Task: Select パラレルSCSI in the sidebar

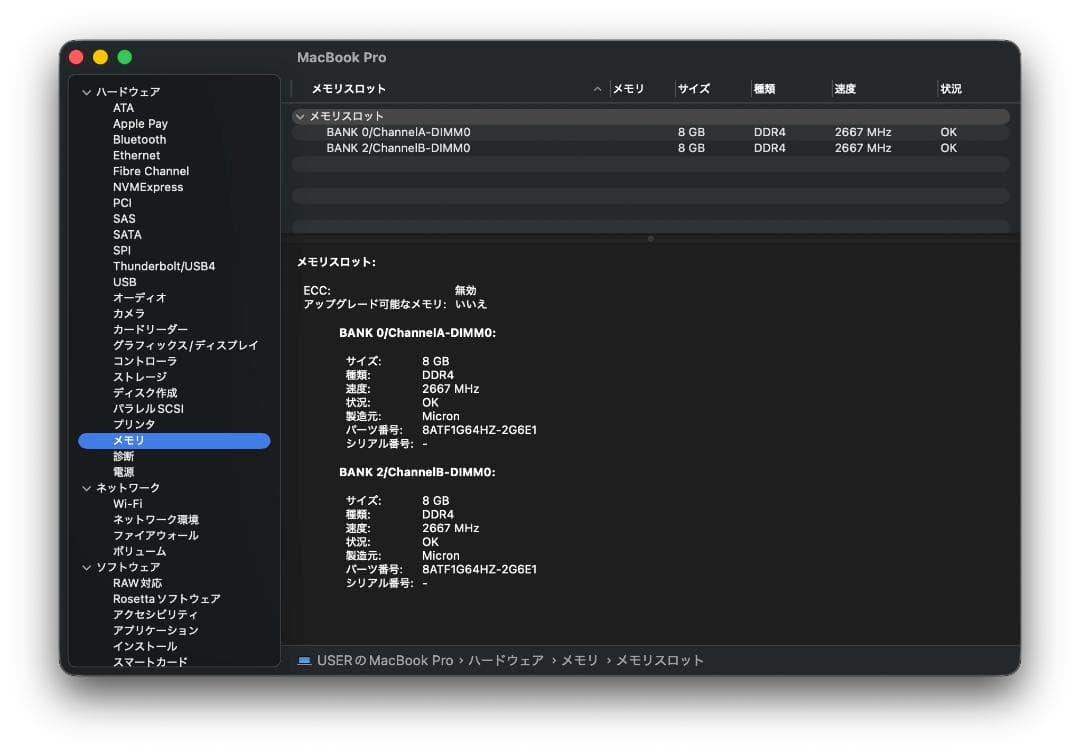Action: point(148,409)
